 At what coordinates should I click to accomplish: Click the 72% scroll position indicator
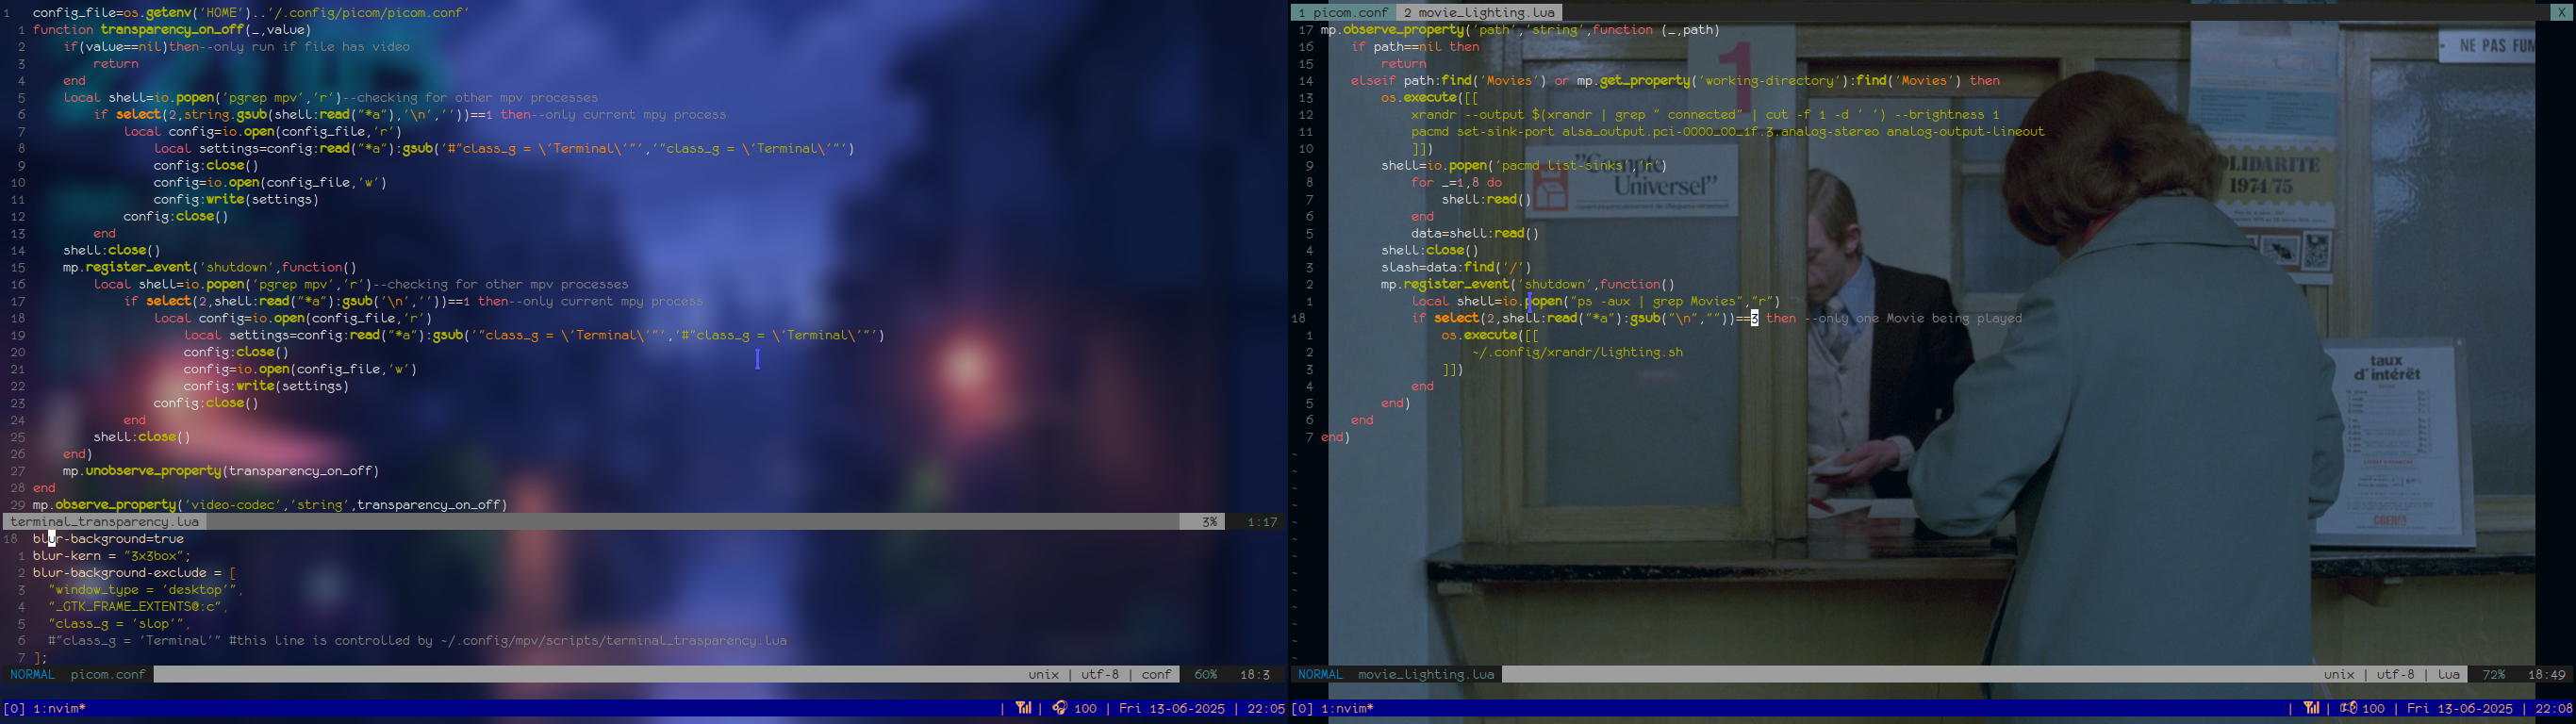(x=2493, y=675)
